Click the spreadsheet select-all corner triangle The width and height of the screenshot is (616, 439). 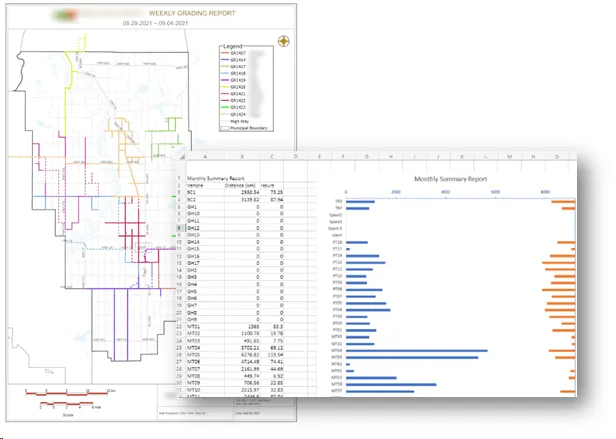[182, 156]
